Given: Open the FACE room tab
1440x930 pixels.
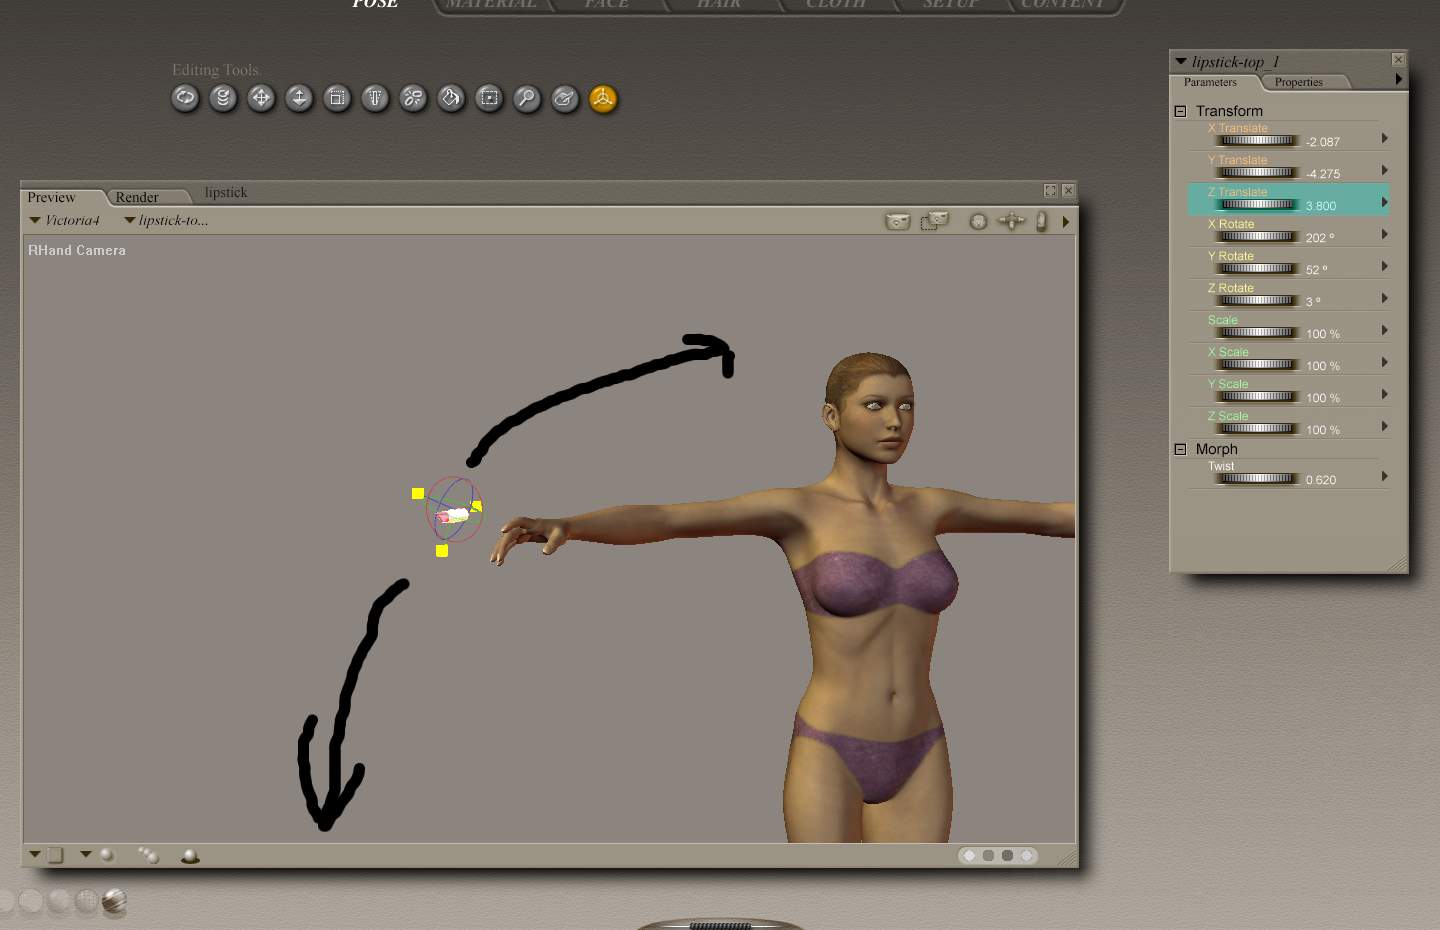Looking at the screenshot, I should [x=606, y=5].
